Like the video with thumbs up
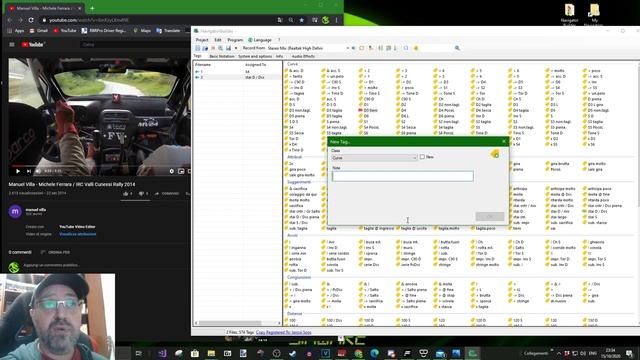Viewport: 640px width, 360px height. pyautogui.click(x=127, y=193)
